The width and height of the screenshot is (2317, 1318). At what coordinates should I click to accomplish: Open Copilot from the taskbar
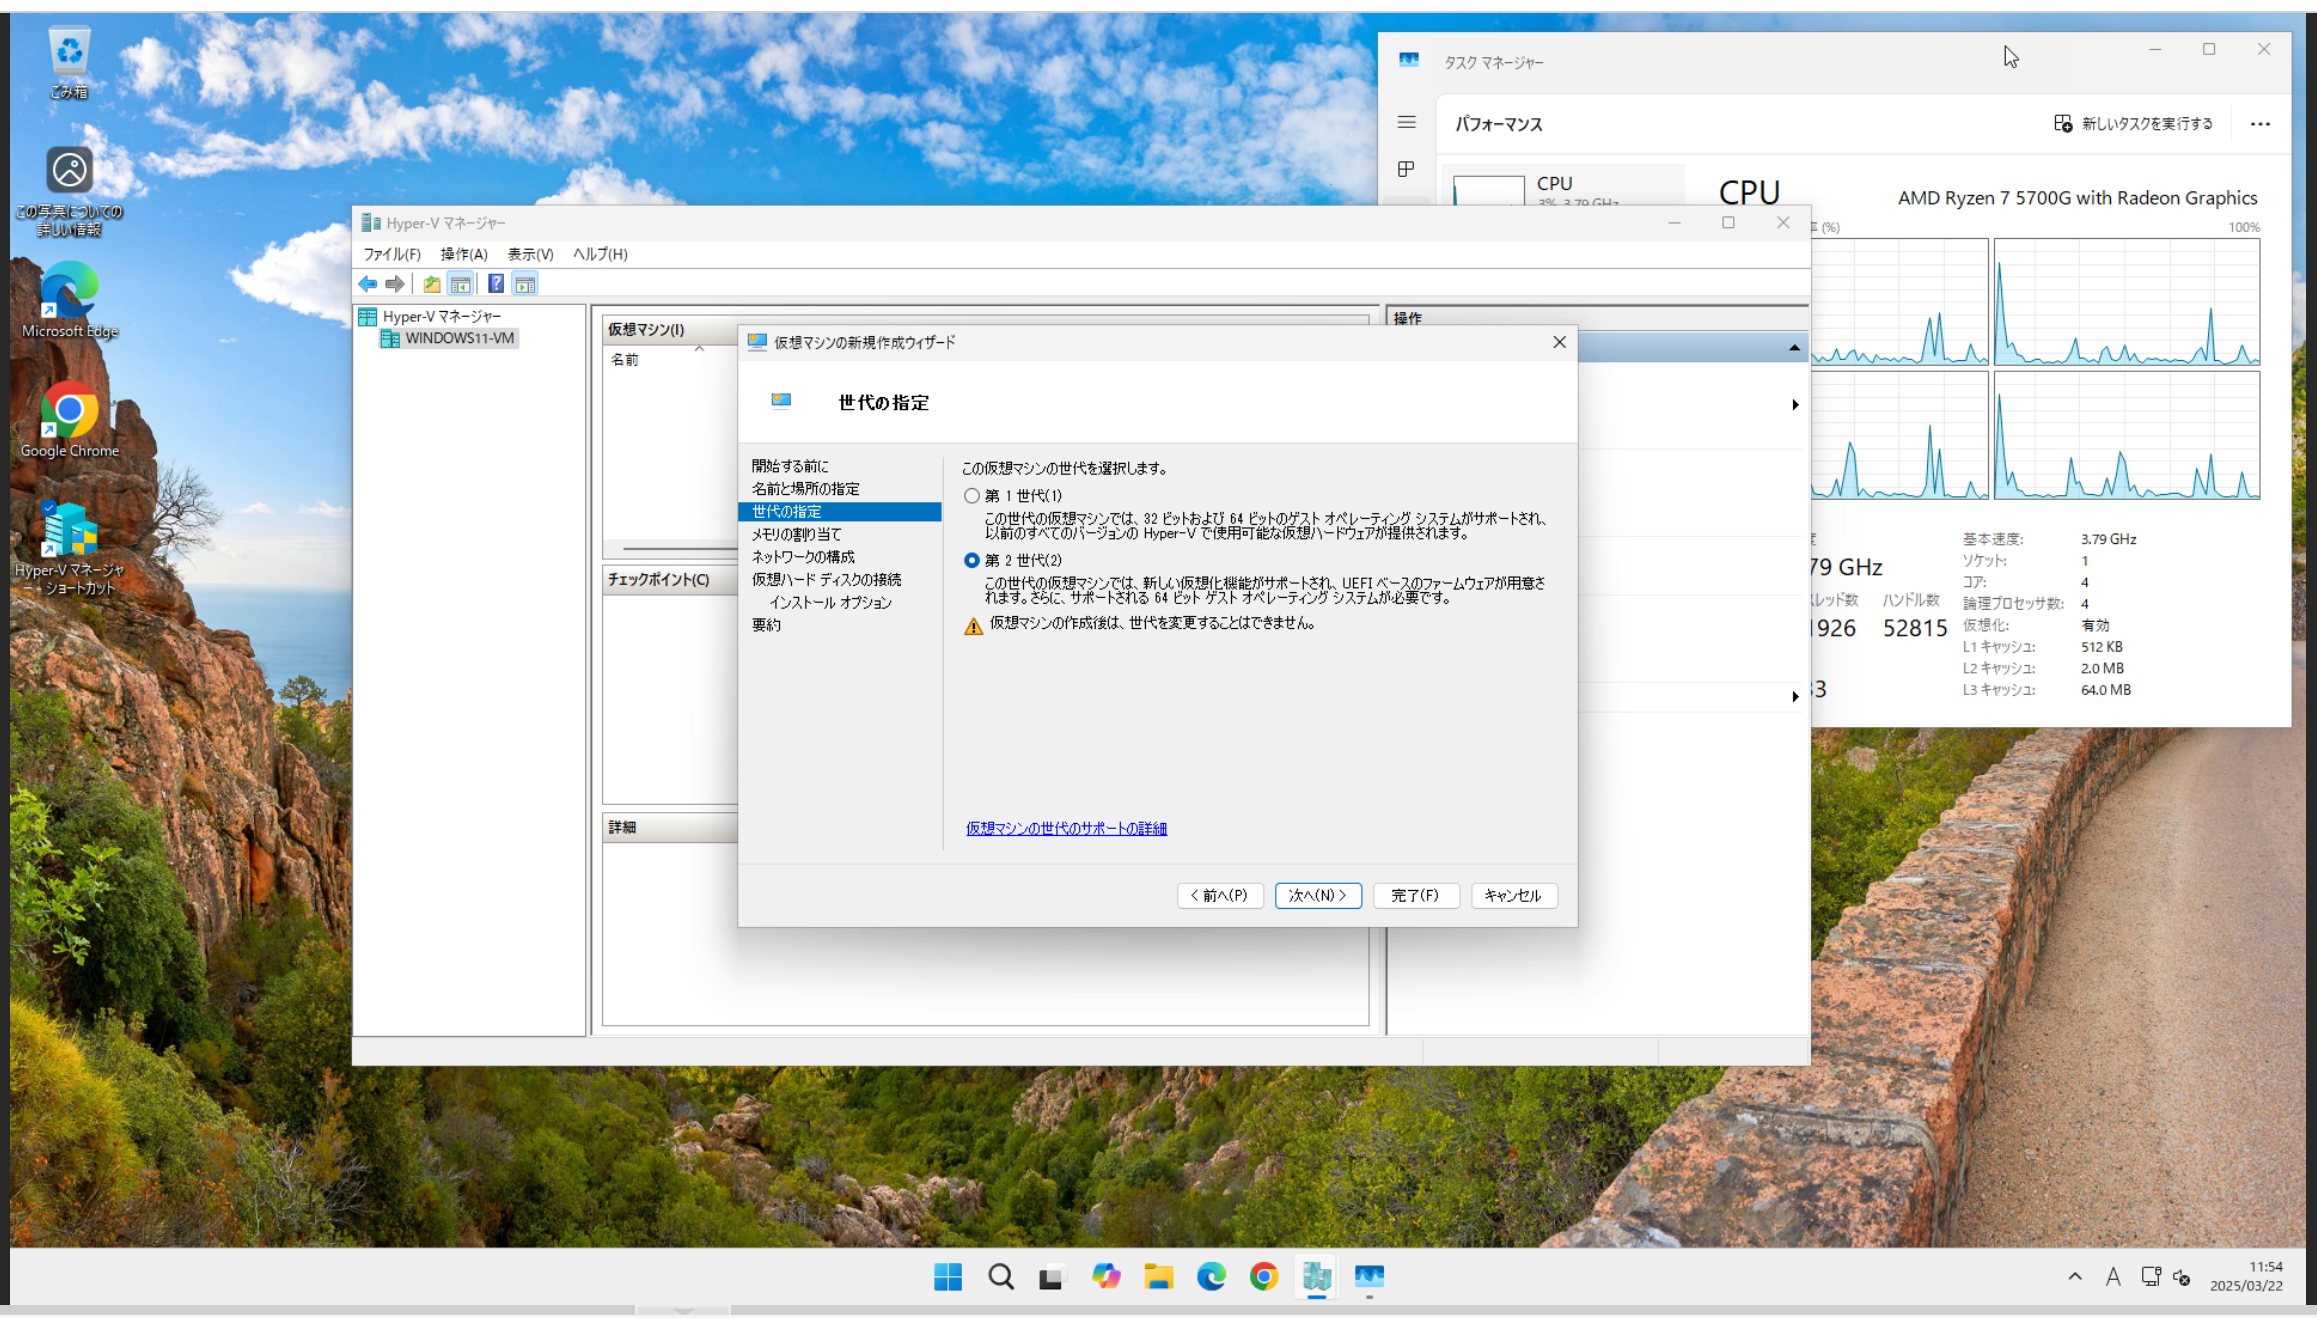(1105, 1276)
